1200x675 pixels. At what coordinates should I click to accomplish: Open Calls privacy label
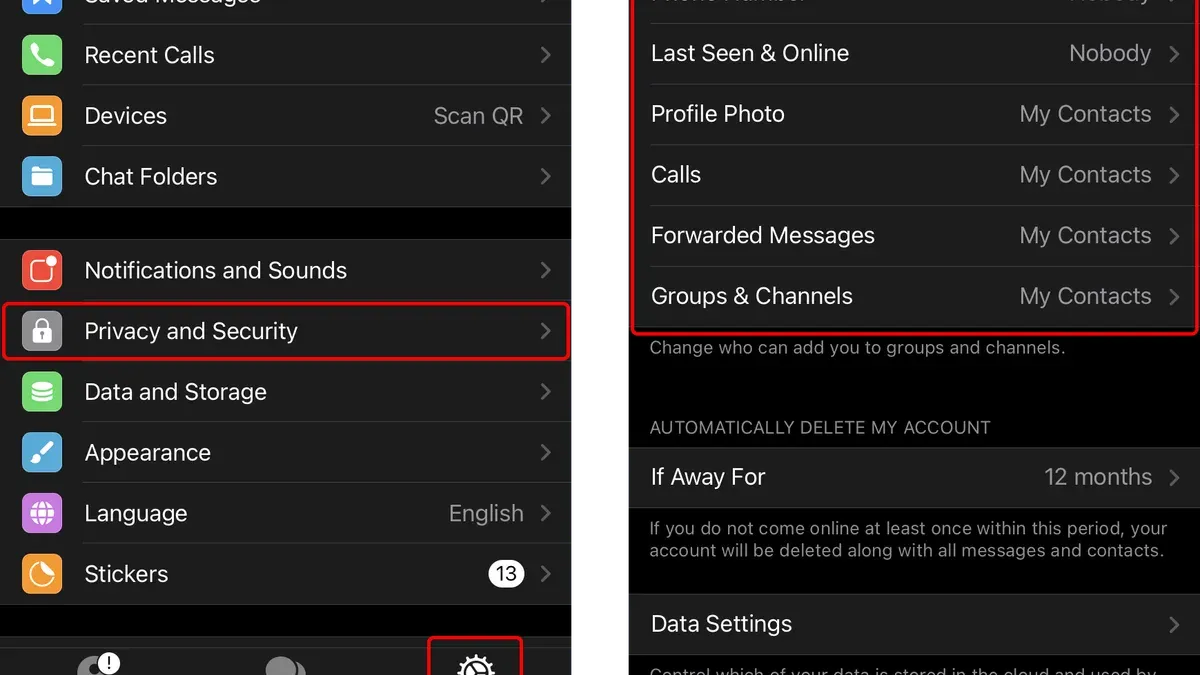tap(676, 175)
